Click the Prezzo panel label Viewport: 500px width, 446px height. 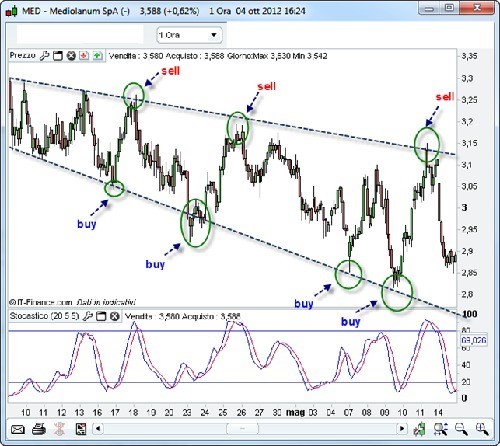pos(22,55)
